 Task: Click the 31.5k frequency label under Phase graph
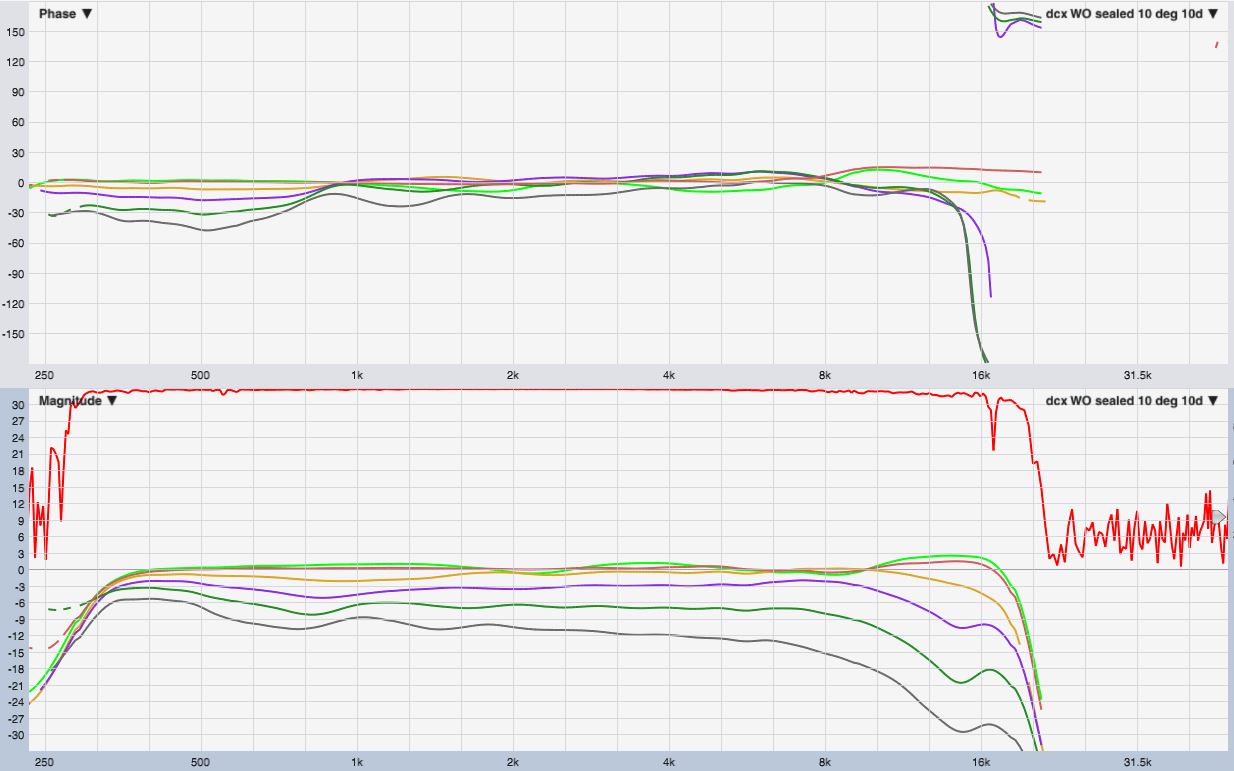[x=1137, y=375]
